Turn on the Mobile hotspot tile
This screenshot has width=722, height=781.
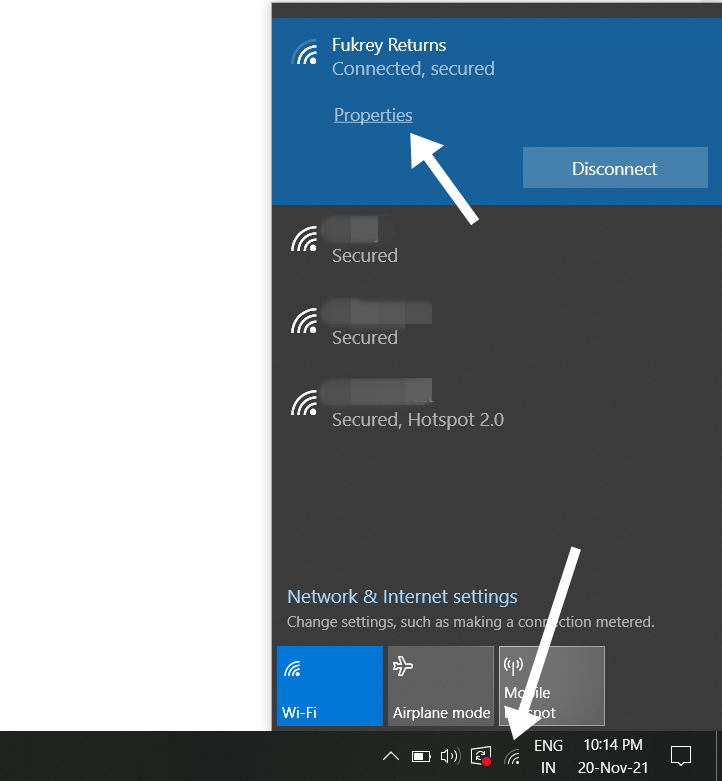(552, 686)
